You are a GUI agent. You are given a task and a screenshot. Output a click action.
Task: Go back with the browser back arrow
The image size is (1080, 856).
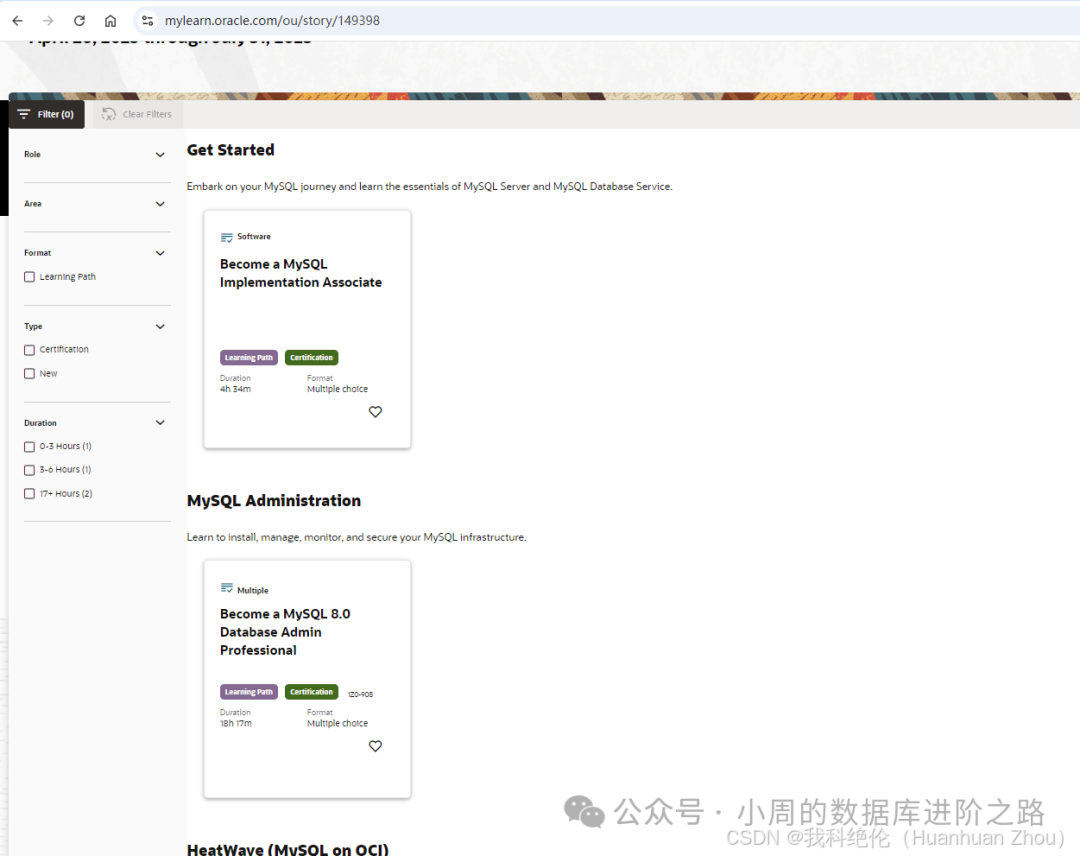18,21
